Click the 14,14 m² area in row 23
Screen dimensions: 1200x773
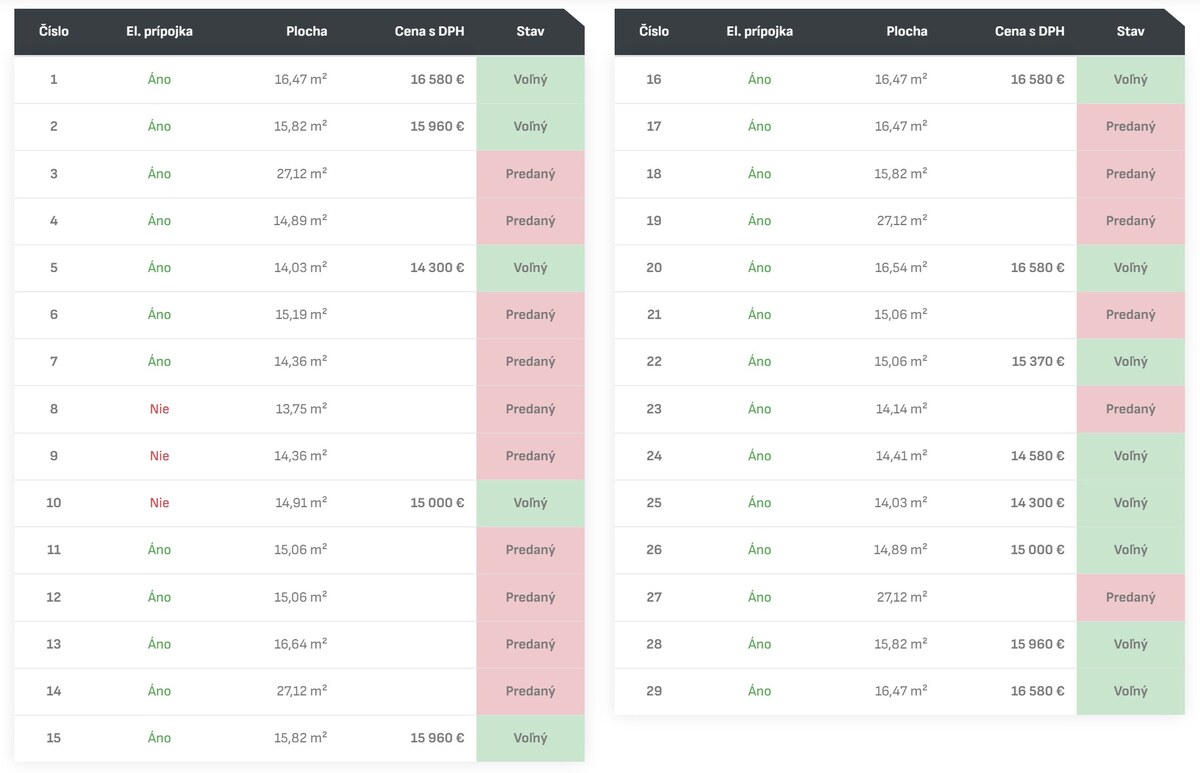pyautogui.click(x=900, y=409)
